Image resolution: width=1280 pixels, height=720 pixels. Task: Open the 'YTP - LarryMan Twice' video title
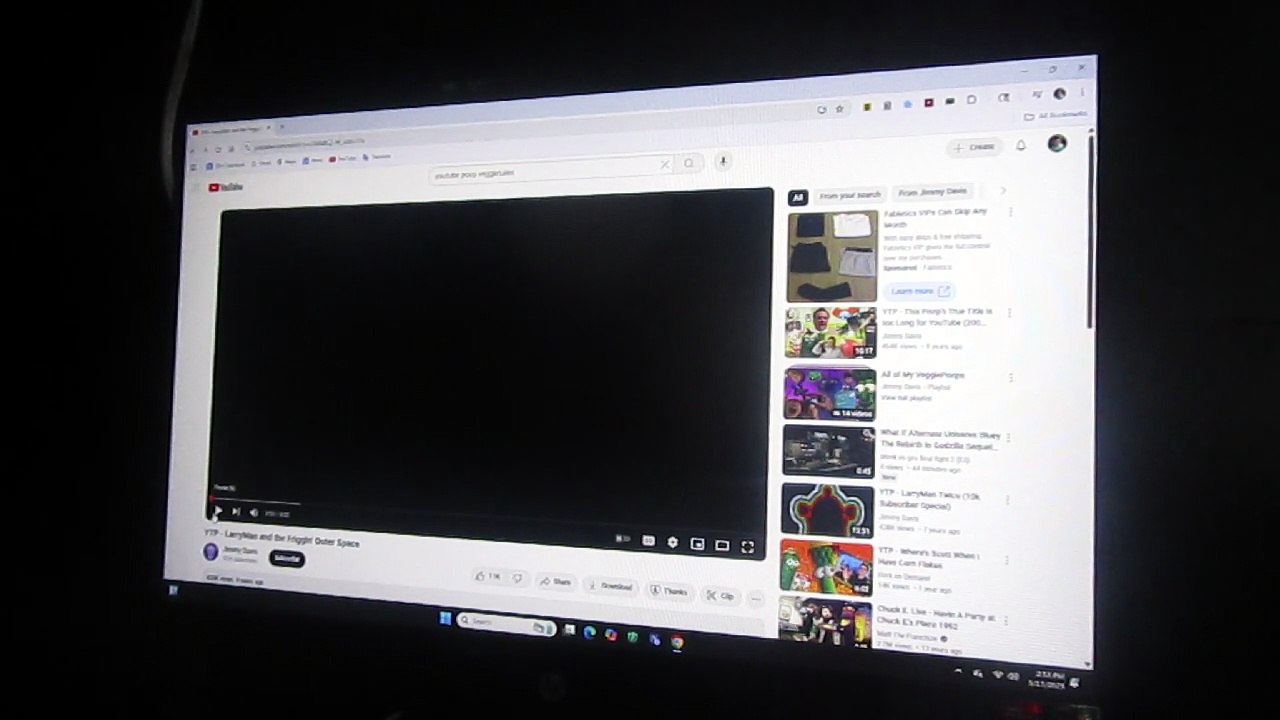click(x=930, y=499)
